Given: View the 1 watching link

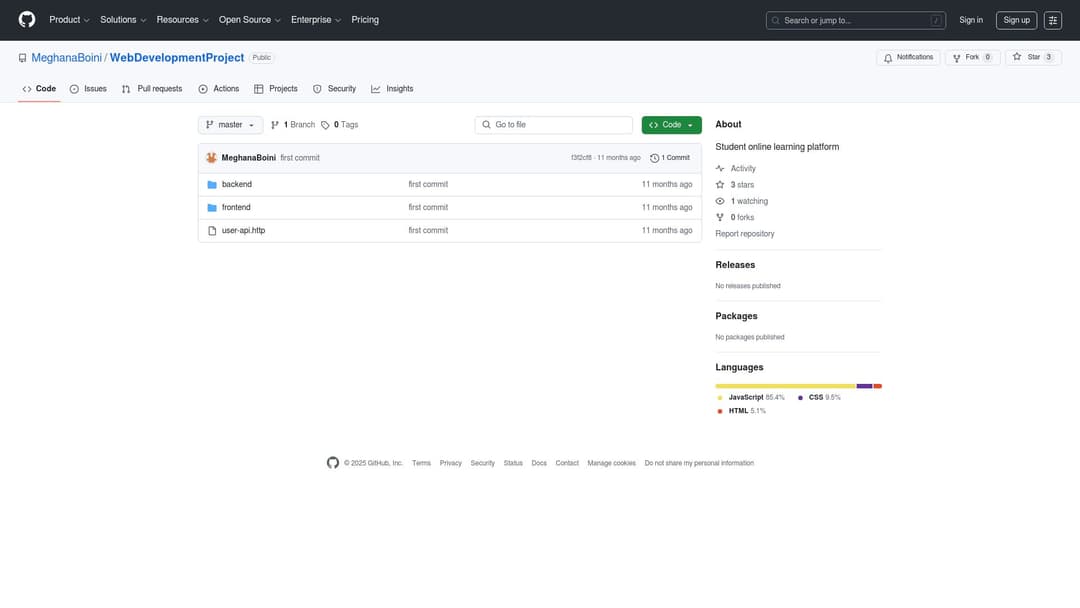Looking at the screenshot, I should click(x=742, y=201).
